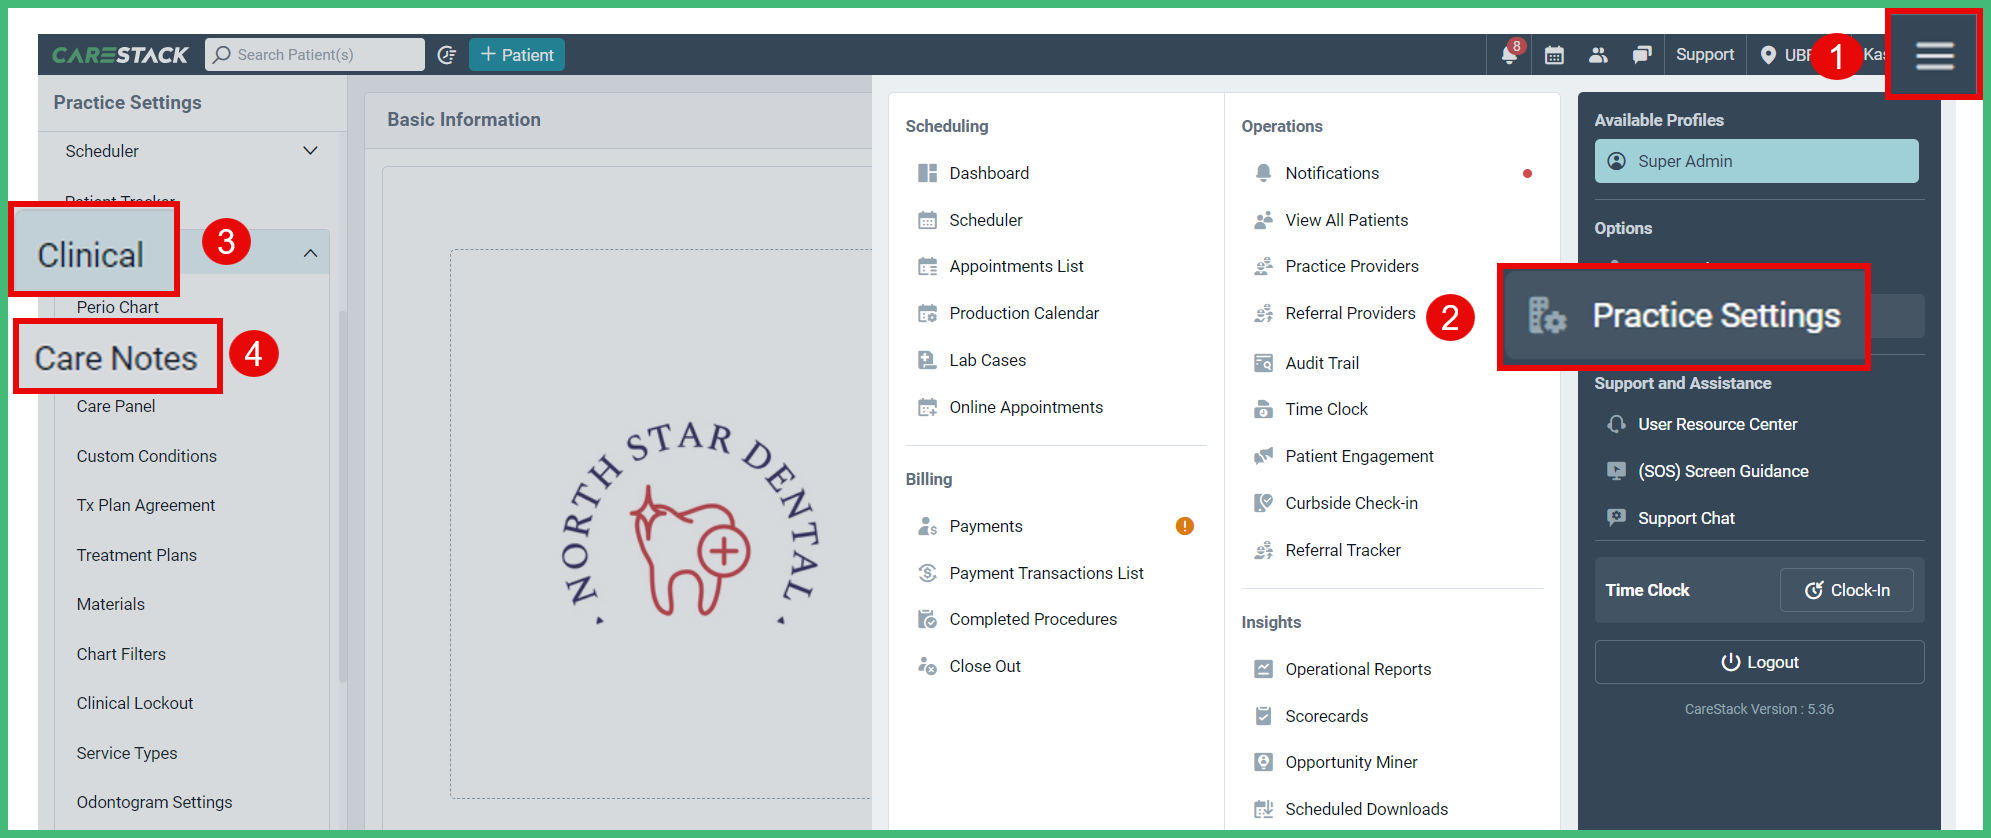Collapse the Clinical settings section

click(311, 254)
